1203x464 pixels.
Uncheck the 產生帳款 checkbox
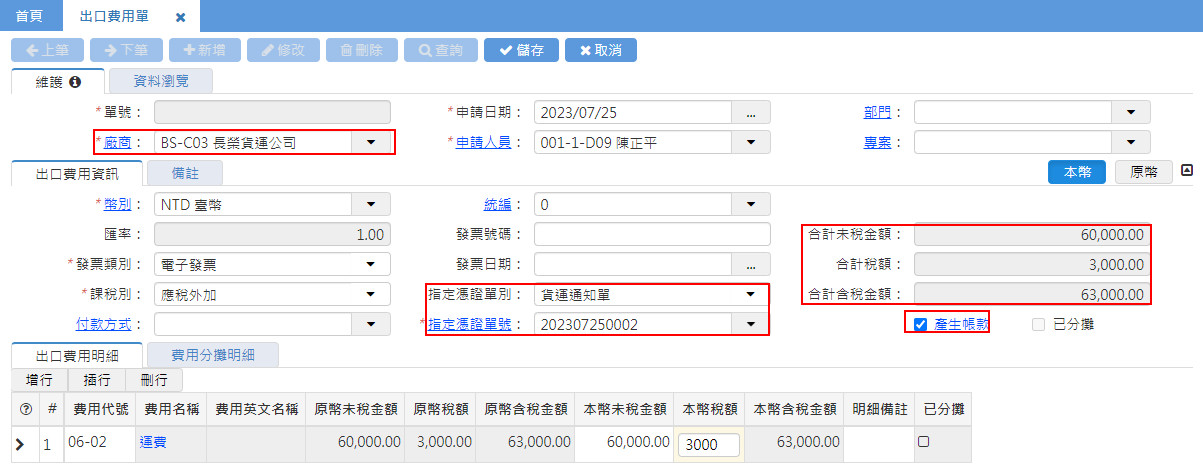tap(921, 324)
